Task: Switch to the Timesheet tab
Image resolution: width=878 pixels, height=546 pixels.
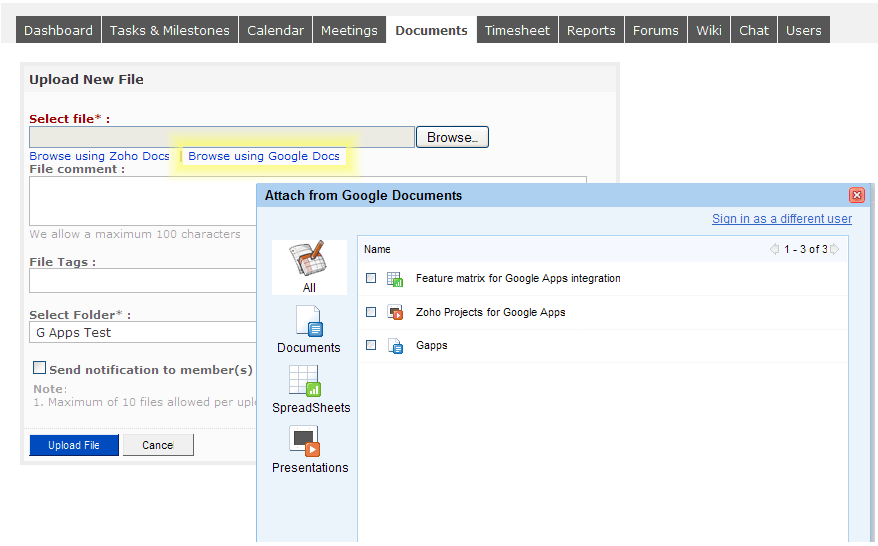Action: click(517, 30)
